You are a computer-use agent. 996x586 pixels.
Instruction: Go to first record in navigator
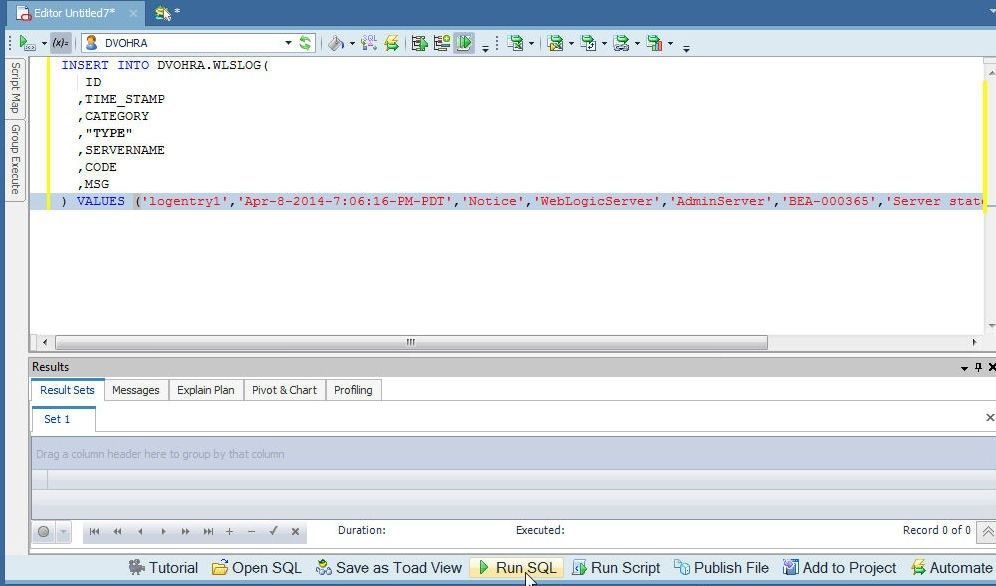click(94, 531)
